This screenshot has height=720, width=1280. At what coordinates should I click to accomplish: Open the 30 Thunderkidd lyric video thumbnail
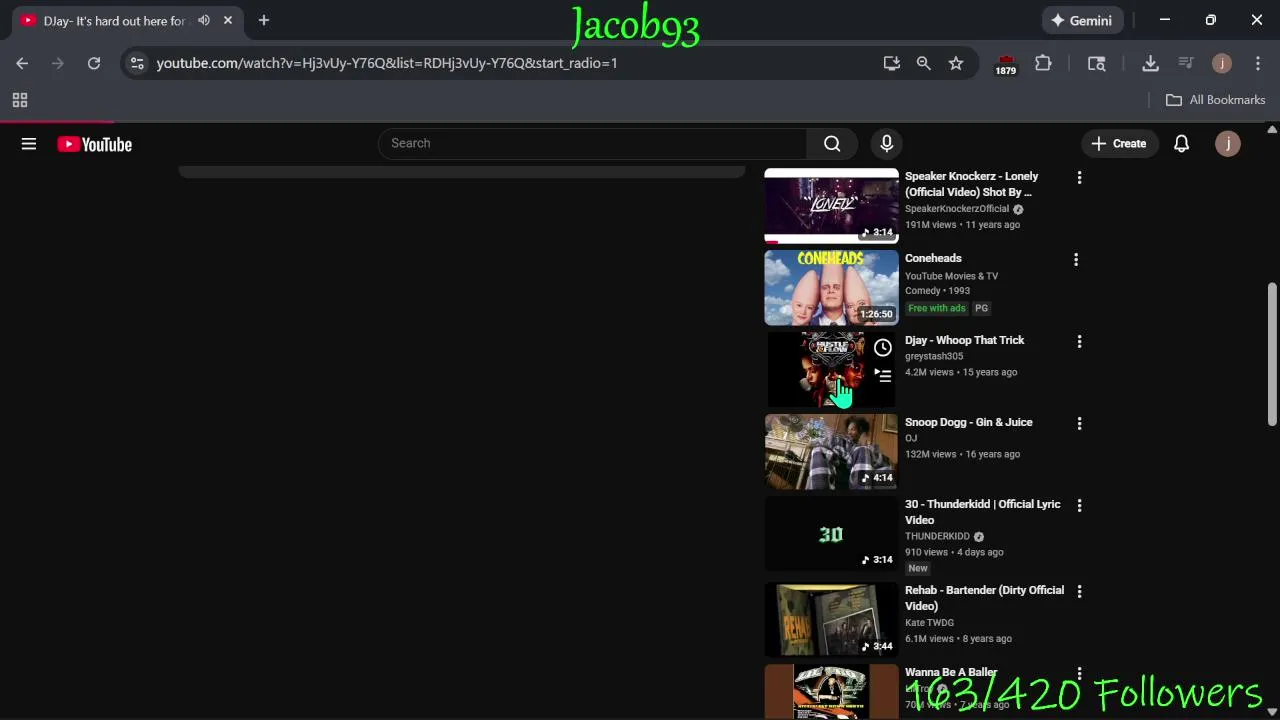pyautogui.click(x=832, y=534)
